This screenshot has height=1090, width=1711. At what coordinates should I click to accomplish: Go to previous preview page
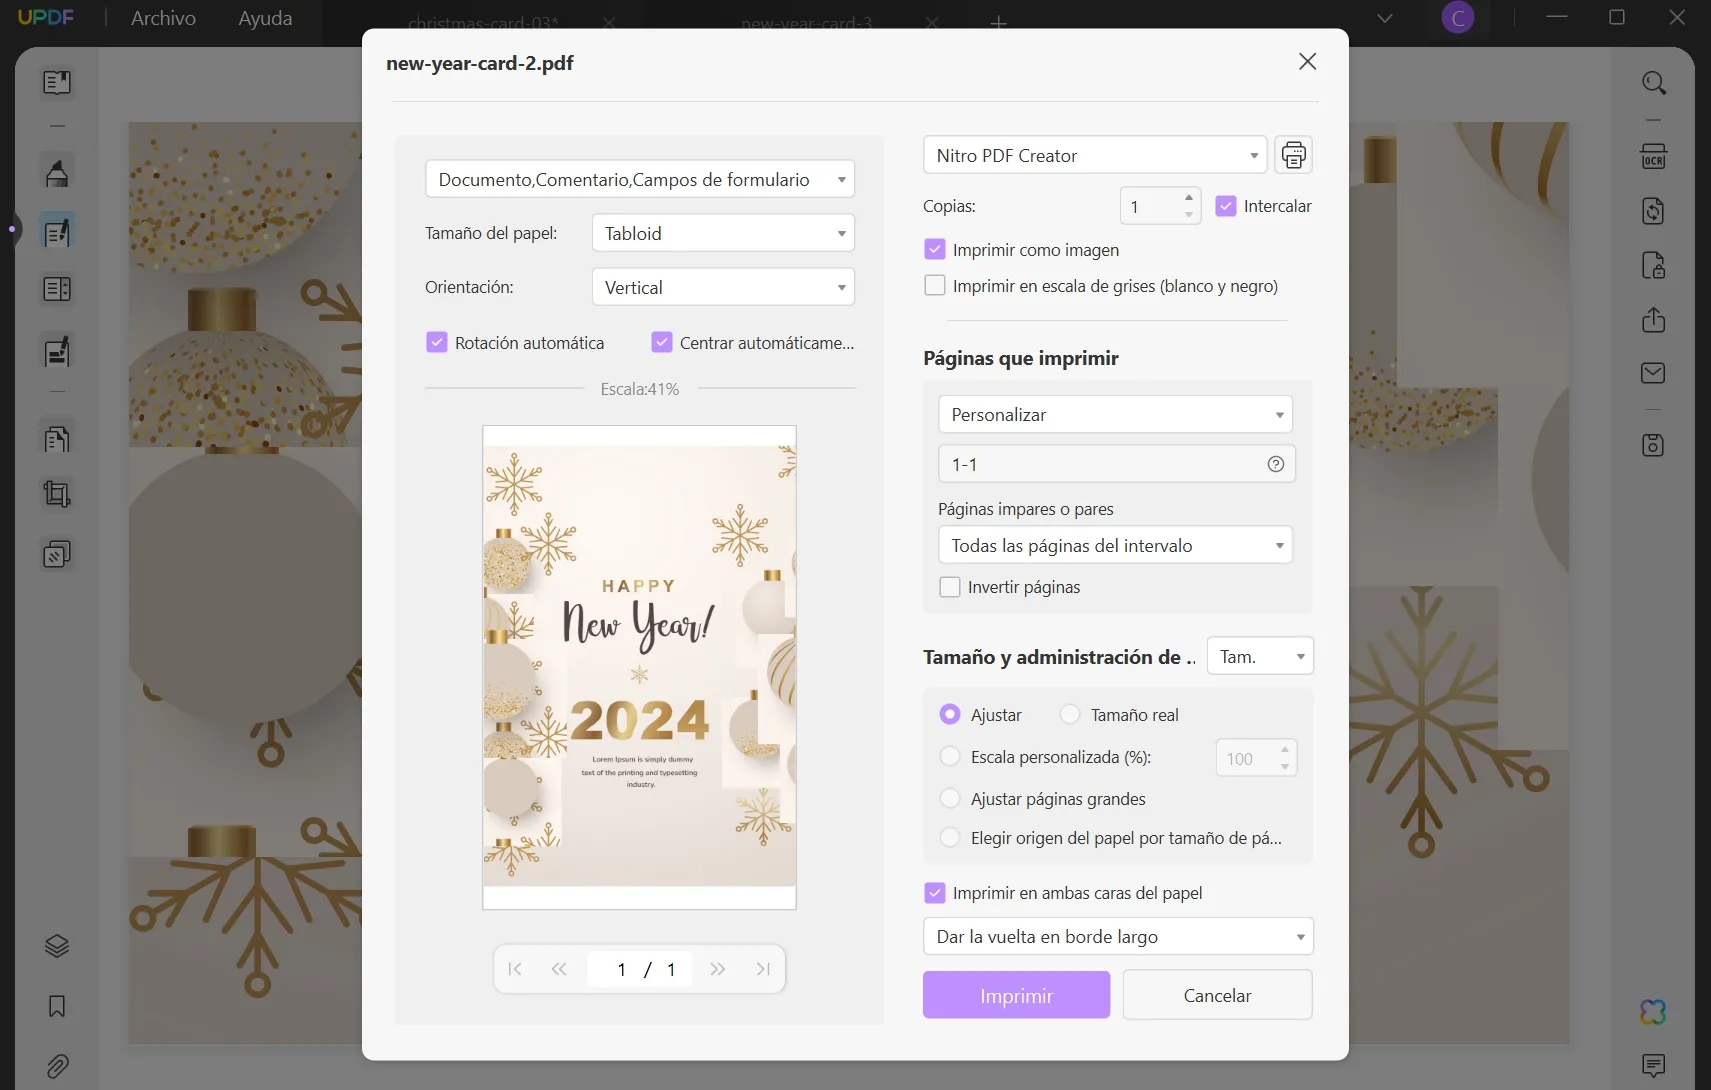[x=559, y=969]
